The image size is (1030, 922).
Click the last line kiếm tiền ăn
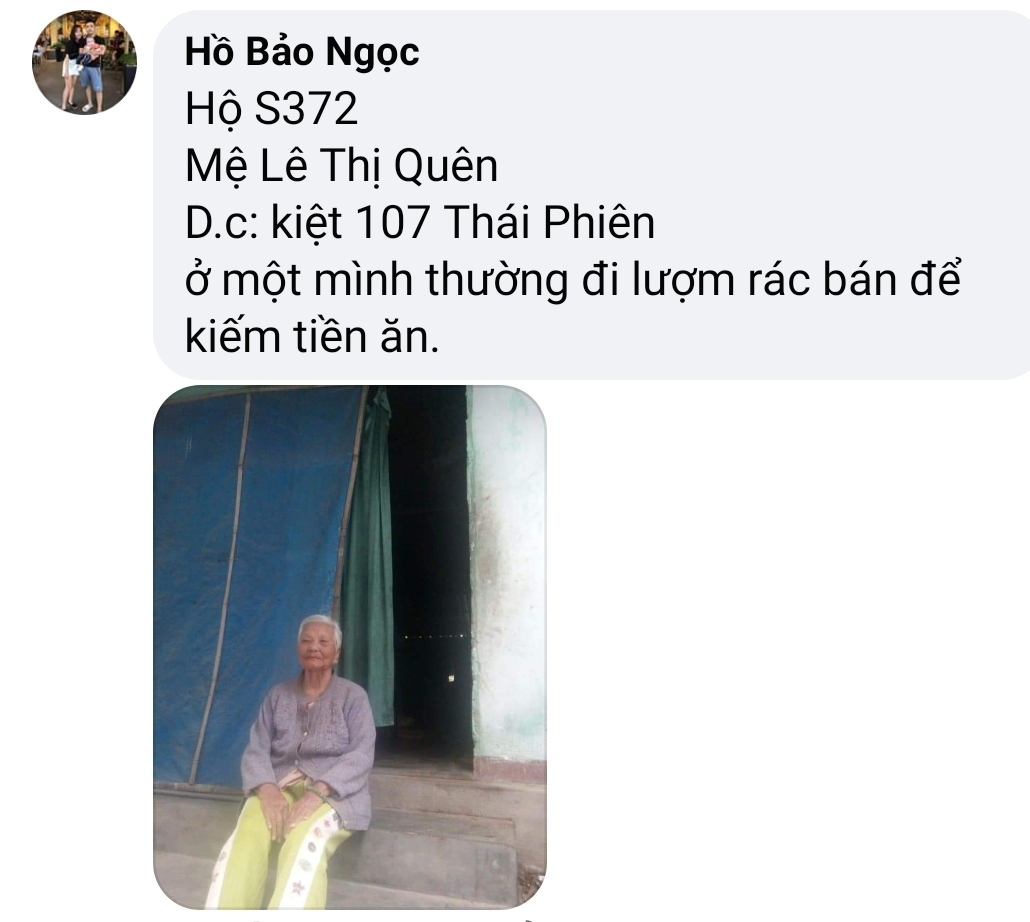click(312, 337)
